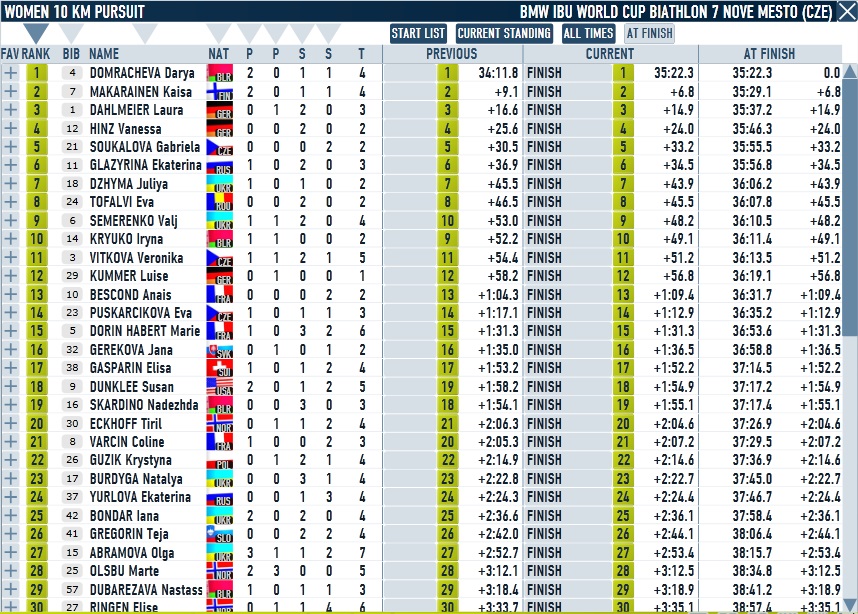Click rank badge 13 for BESCOND Anais
The image size is (858, 614).
[37, 294]
